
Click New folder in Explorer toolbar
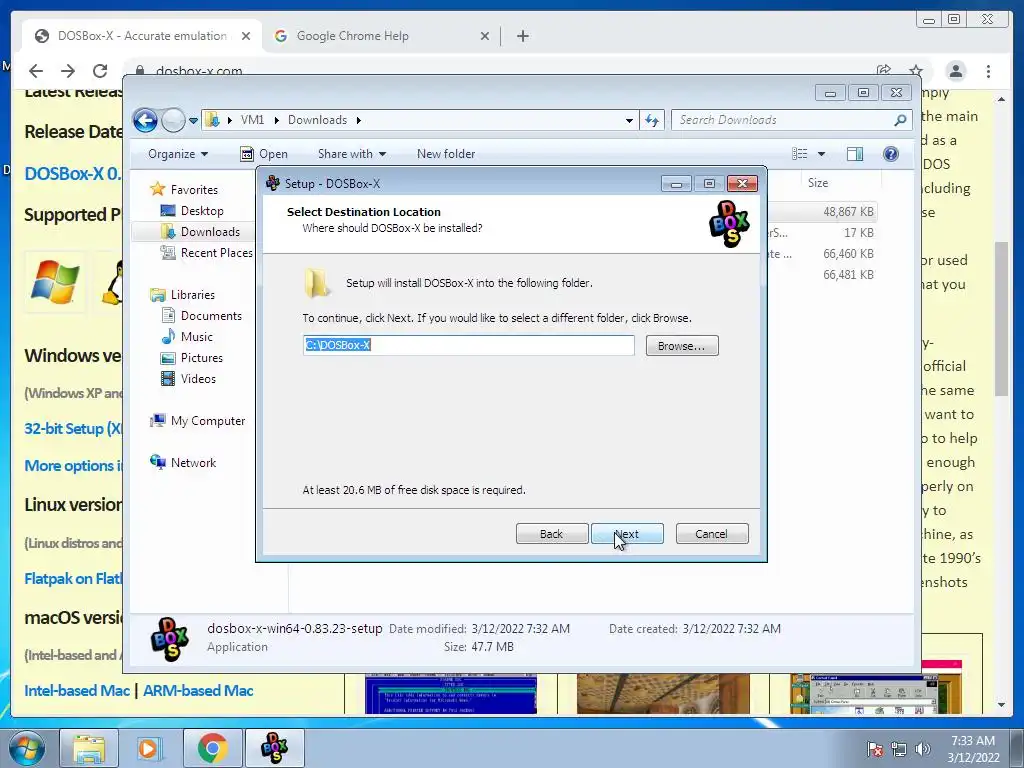446,154
